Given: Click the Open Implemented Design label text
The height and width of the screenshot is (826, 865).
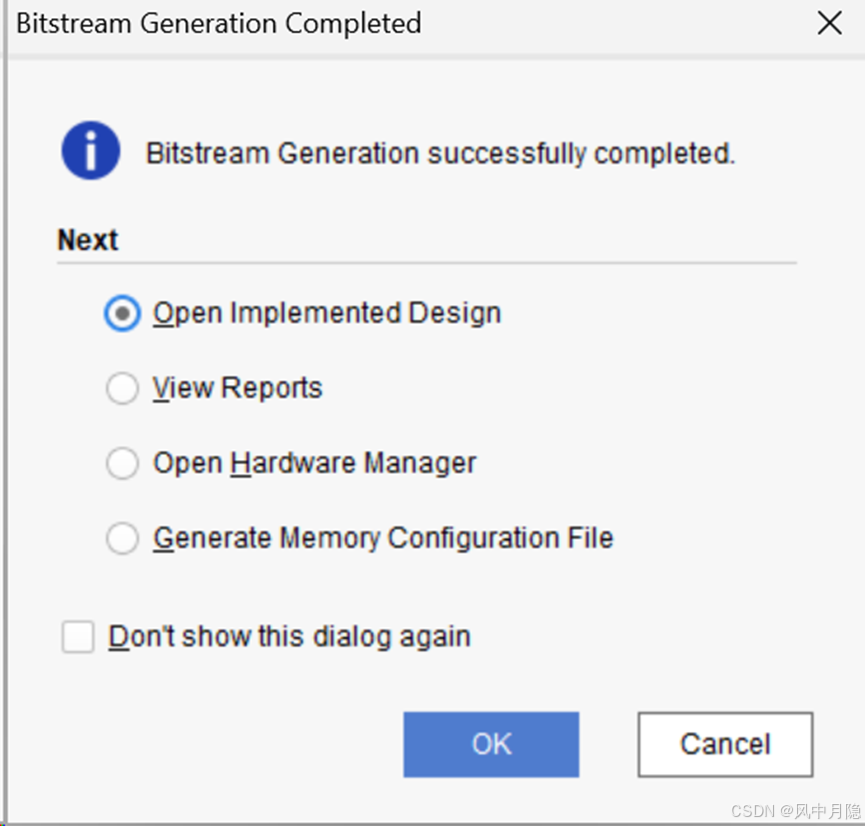Looking at the screenshot, I should click(327, 313).
